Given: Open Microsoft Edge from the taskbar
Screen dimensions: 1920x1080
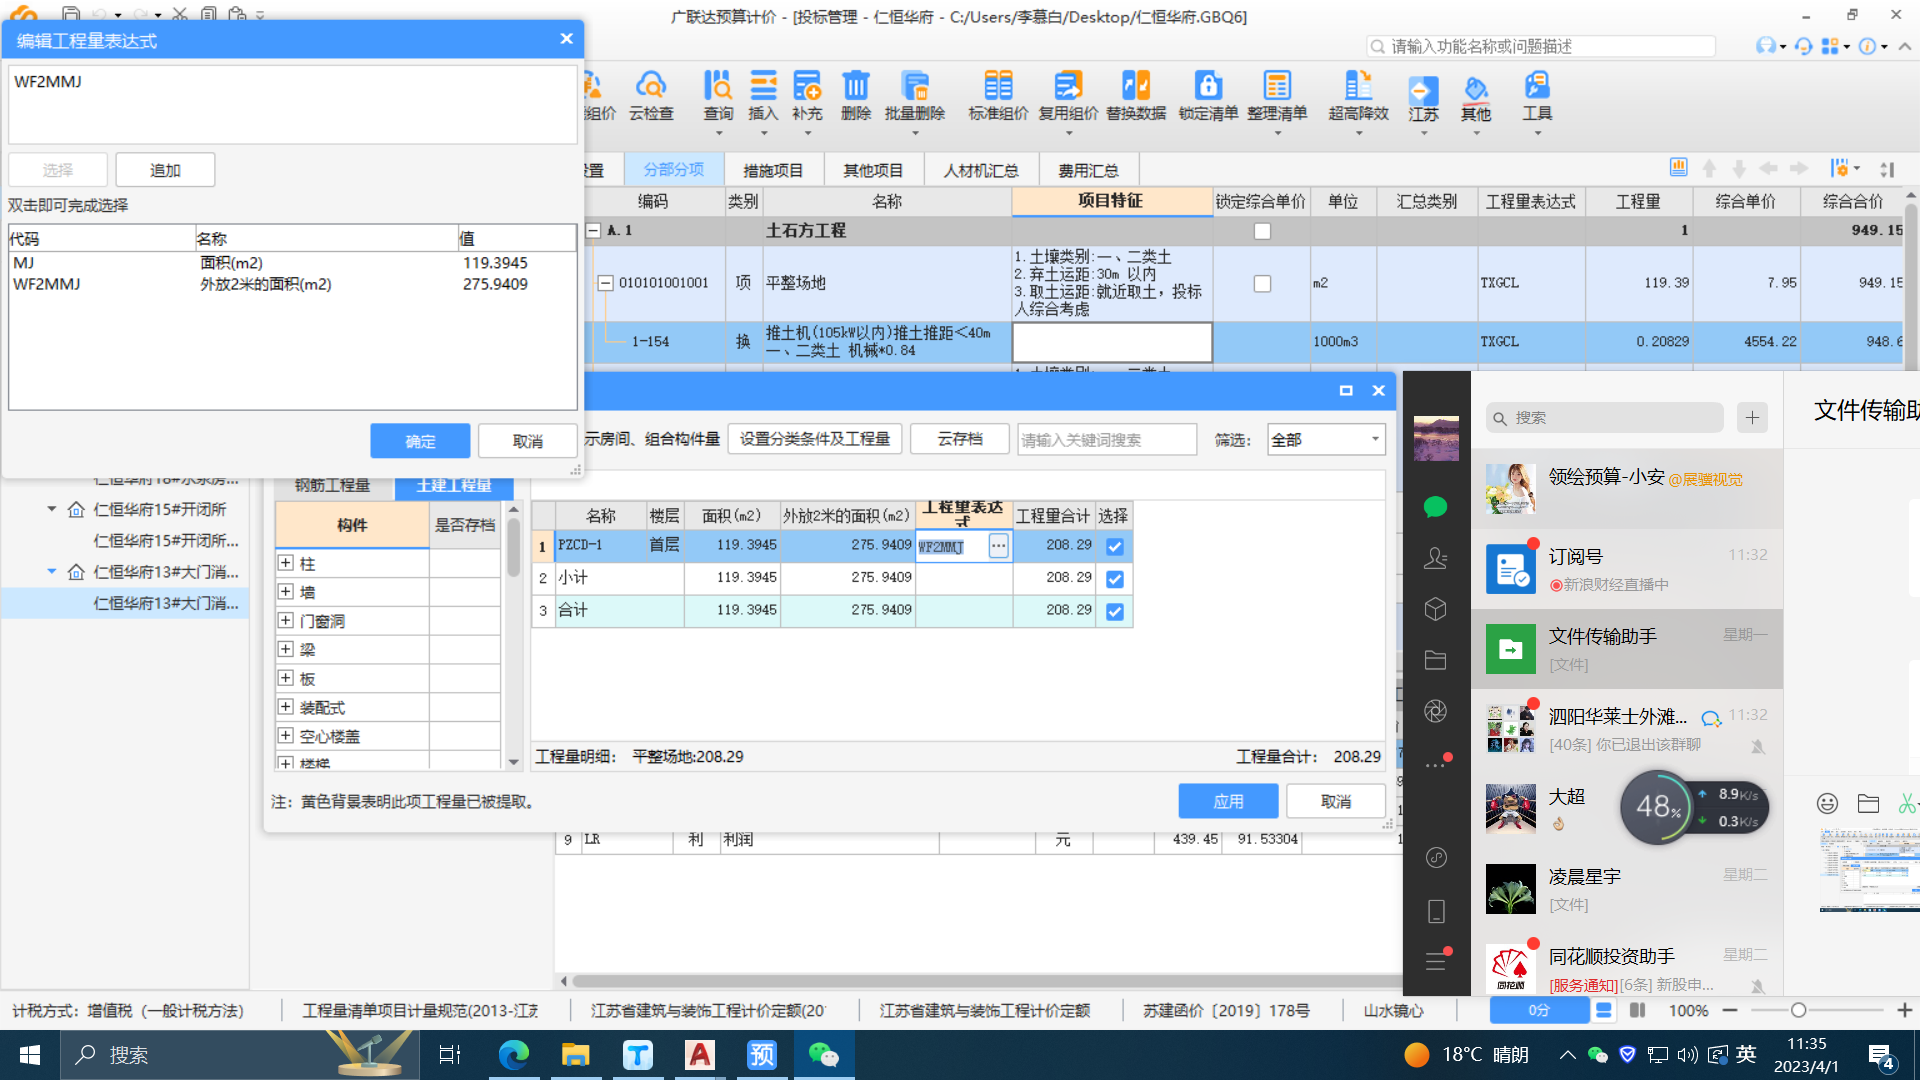Looking at the screenshot, I should pos(513,1055).
